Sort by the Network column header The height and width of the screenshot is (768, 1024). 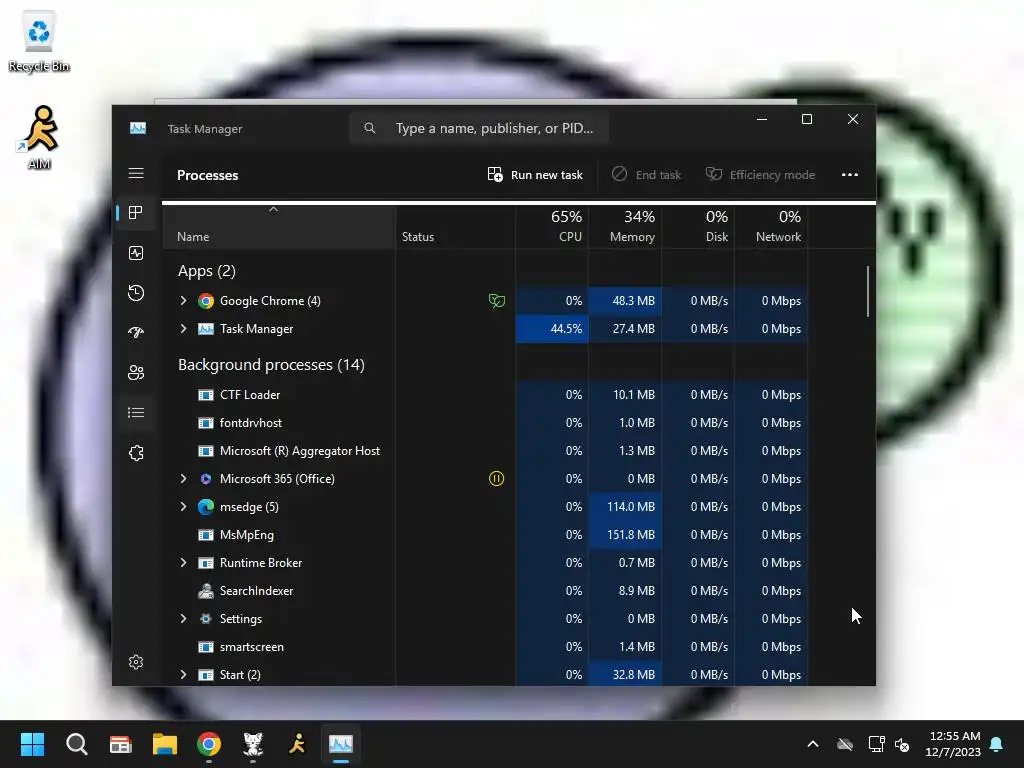click(771, 227)
